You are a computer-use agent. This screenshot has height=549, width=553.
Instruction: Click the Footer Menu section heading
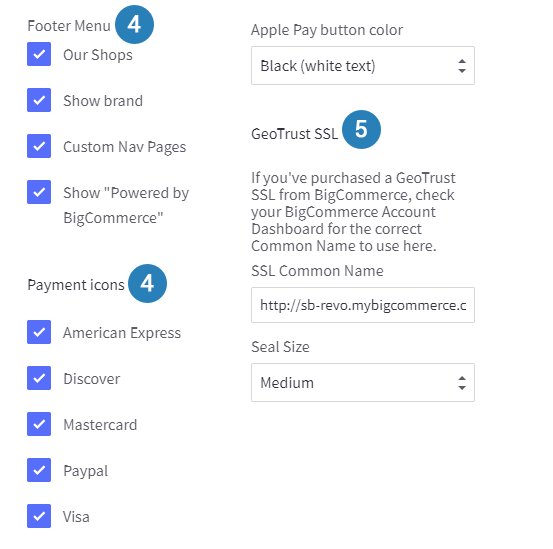tap(69, 26)
